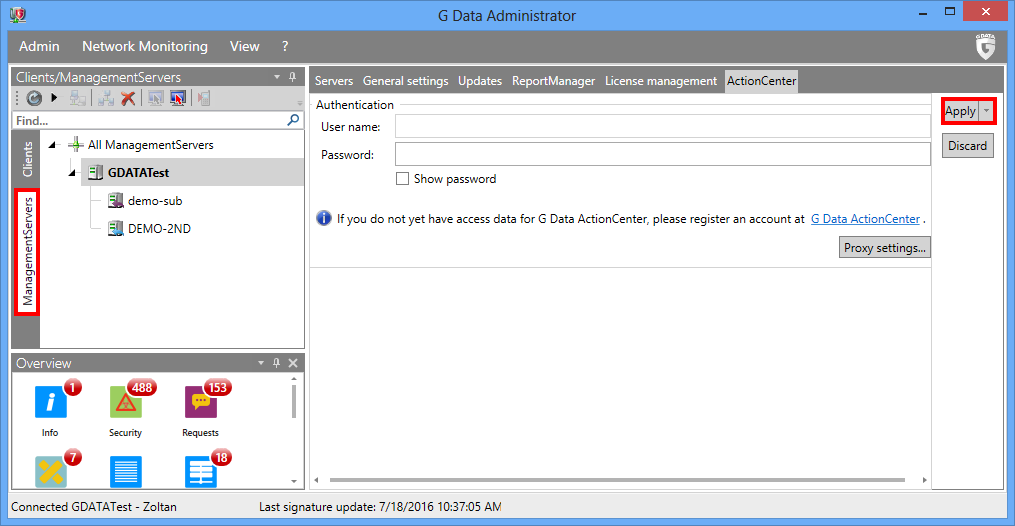1015x526 pixels.
Task: Click the horizontal scrollbar left arrow
Action: point(317,480)
